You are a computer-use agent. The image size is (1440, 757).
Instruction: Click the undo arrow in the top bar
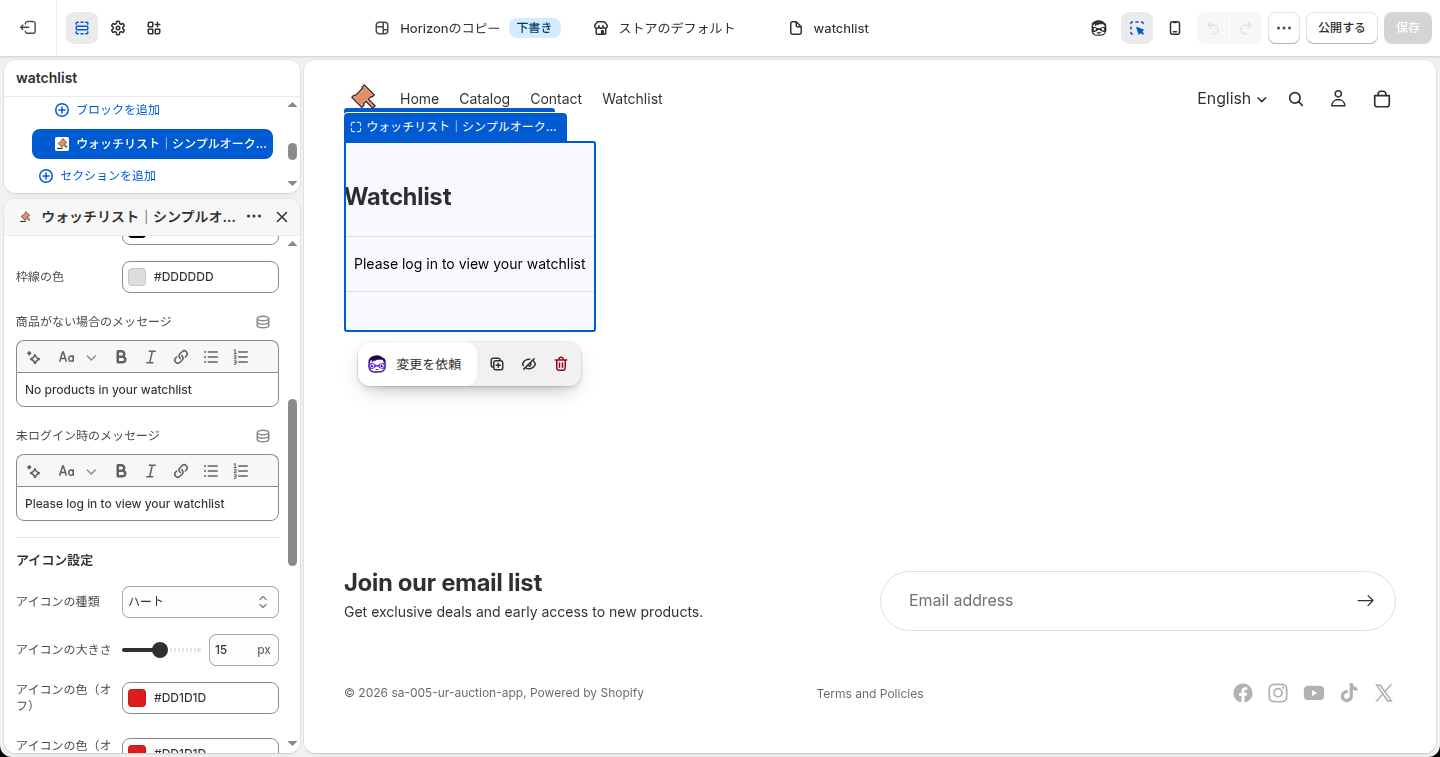tap(1213, 28)
